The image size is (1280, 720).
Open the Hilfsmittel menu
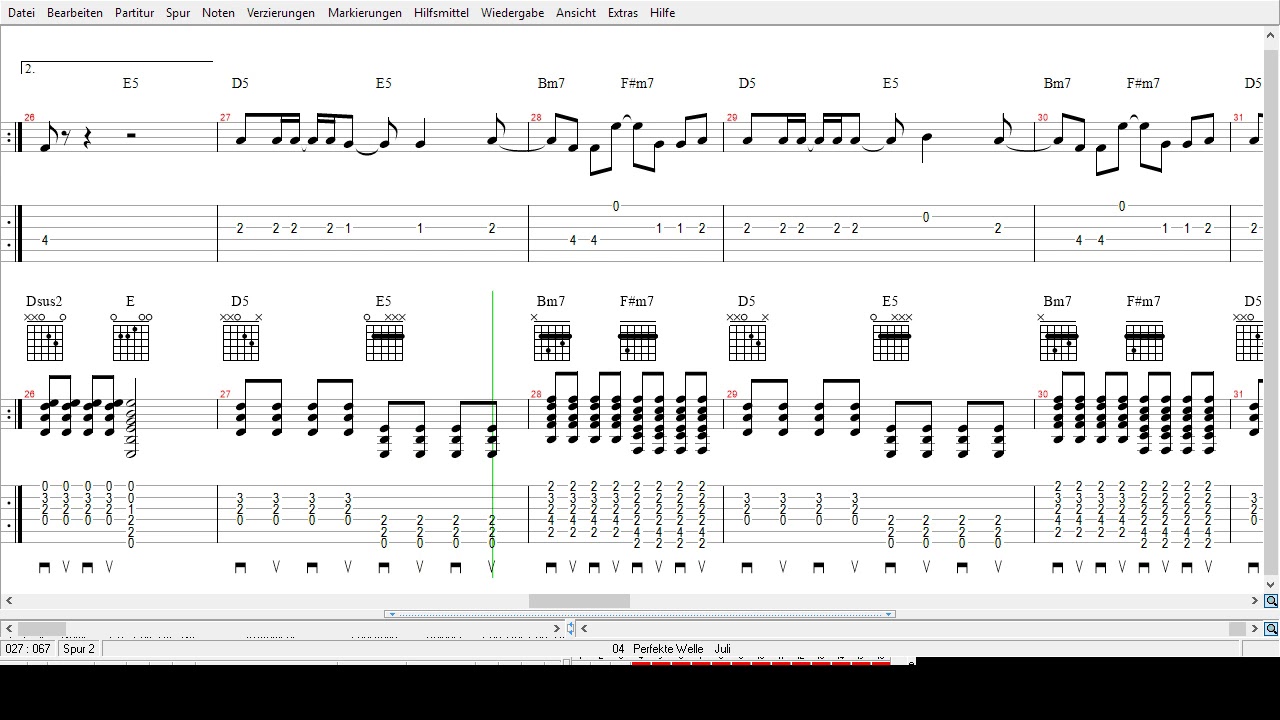(441, 13)
